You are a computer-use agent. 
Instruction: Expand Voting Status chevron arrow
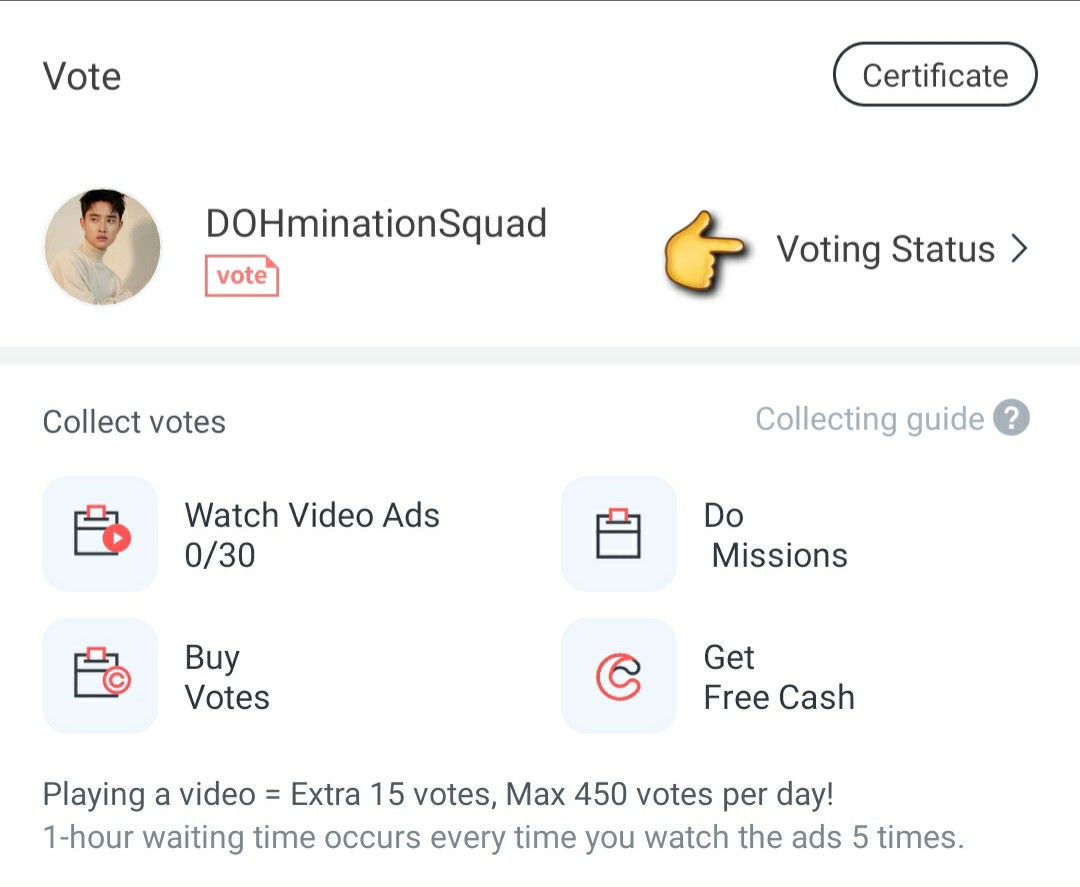click(1019, 249)
